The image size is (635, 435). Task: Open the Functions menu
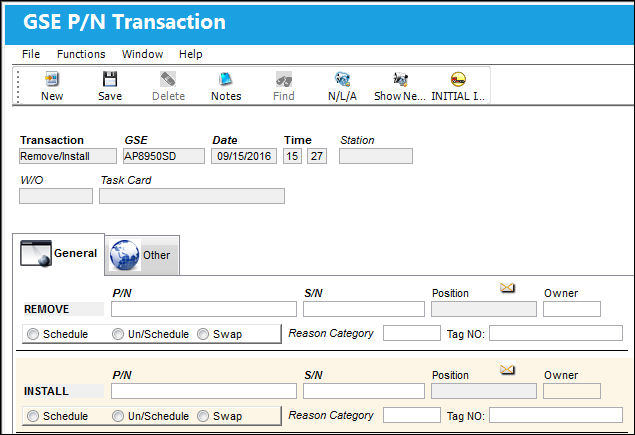coord(81,54)
